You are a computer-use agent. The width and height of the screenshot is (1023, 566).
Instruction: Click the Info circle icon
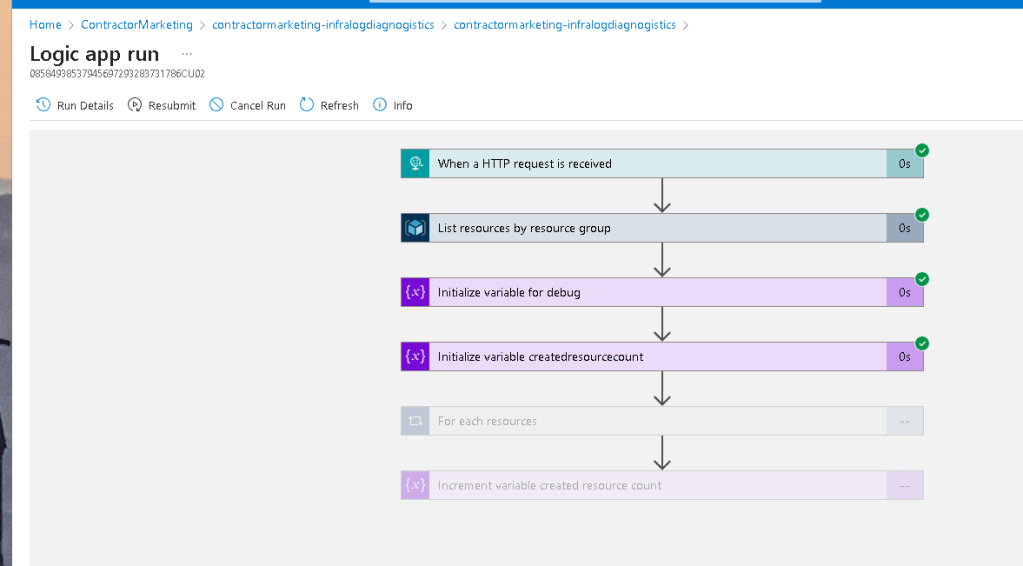[x=380, y=104]
